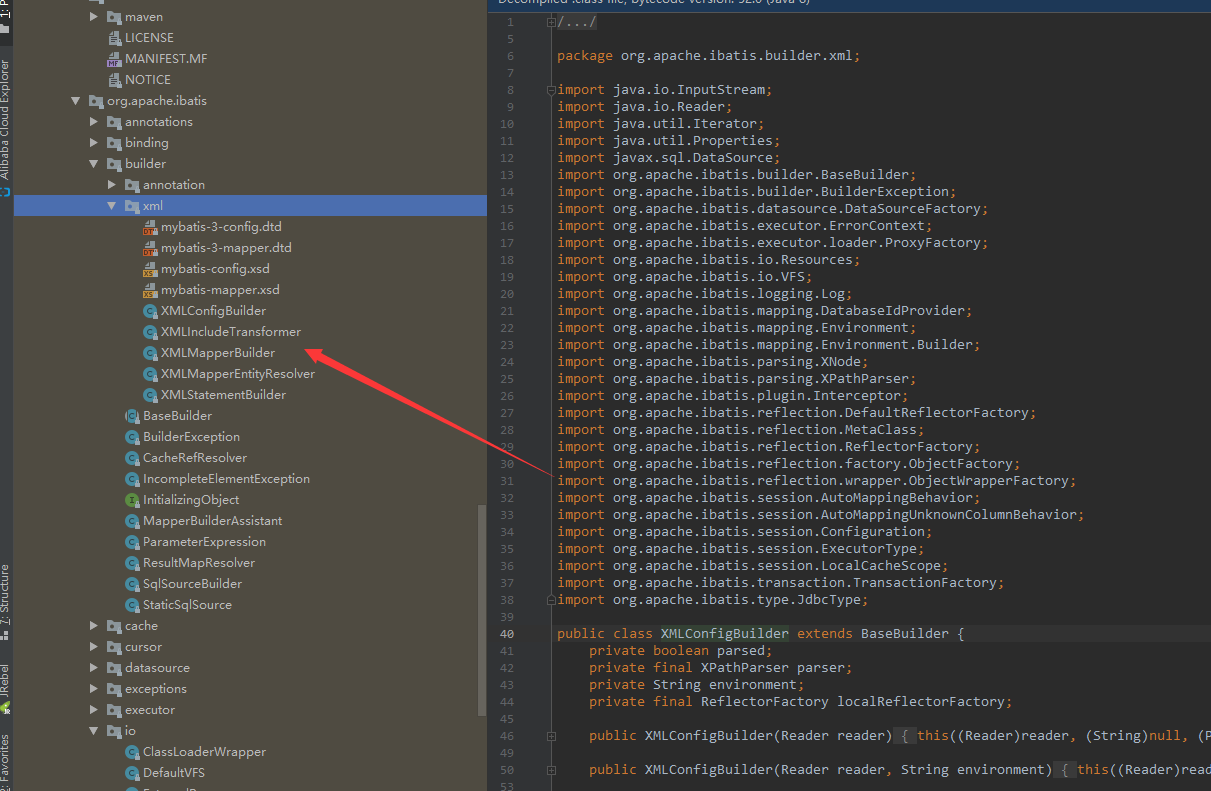
Task: Click the mybatis-3-config.dtd file icon
Action: 150,227
